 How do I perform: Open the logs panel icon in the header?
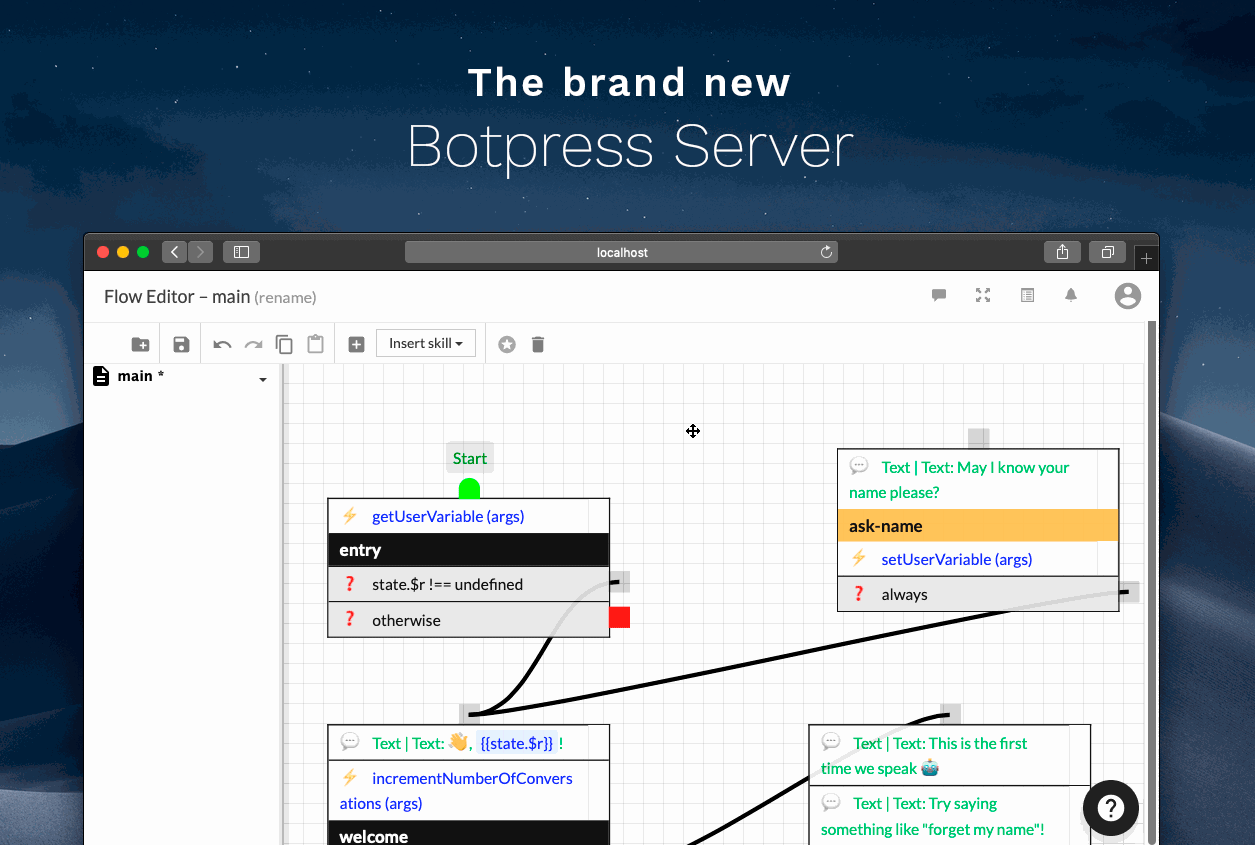(x=1027, y=295)
